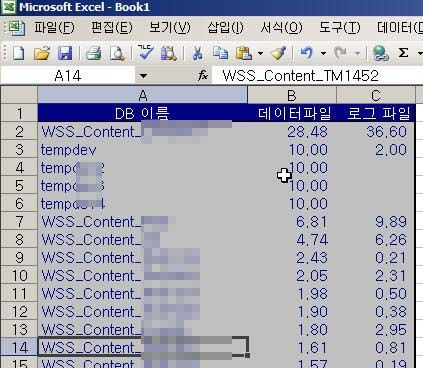423x368 pixels.
Task: Select cell with value 4.74
Action: (292, 239)
